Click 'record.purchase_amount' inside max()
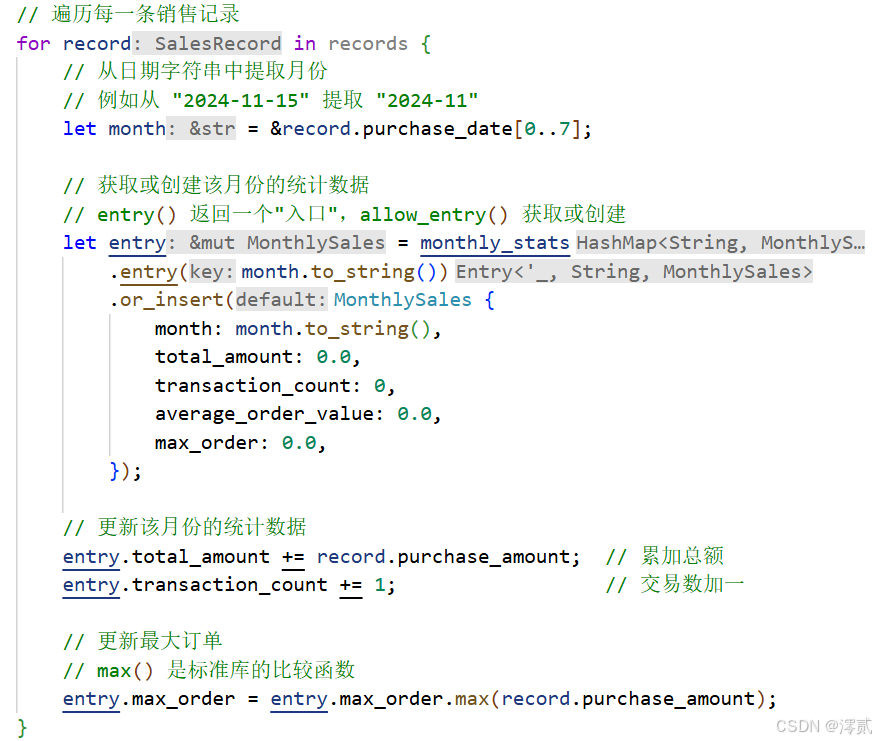 (x=627, y=699)
